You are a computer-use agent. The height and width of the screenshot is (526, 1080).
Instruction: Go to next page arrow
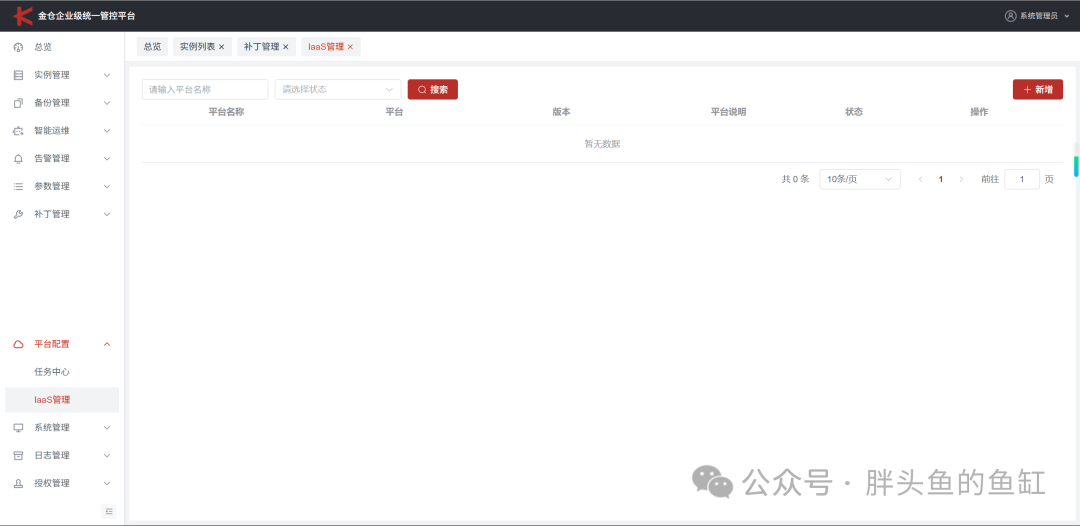click(x=961, y=179)
